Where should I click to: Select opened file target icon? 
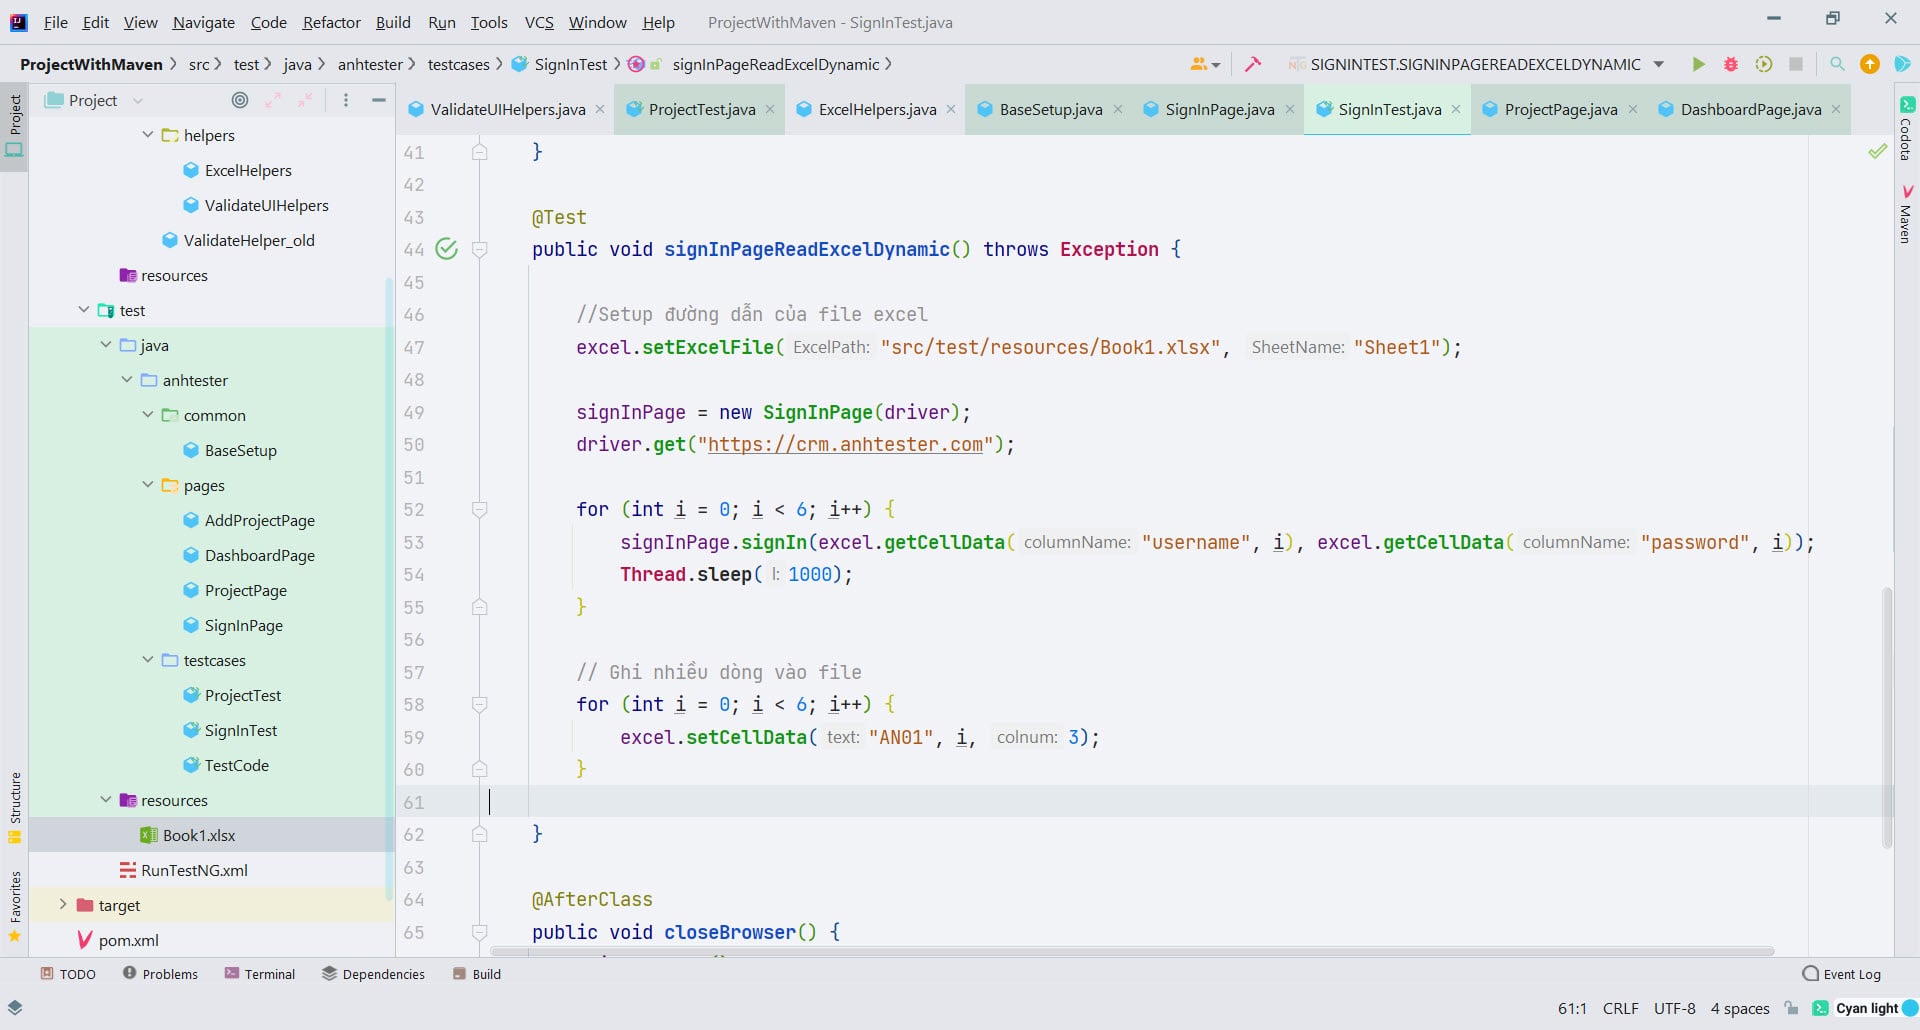click(240, 100)
